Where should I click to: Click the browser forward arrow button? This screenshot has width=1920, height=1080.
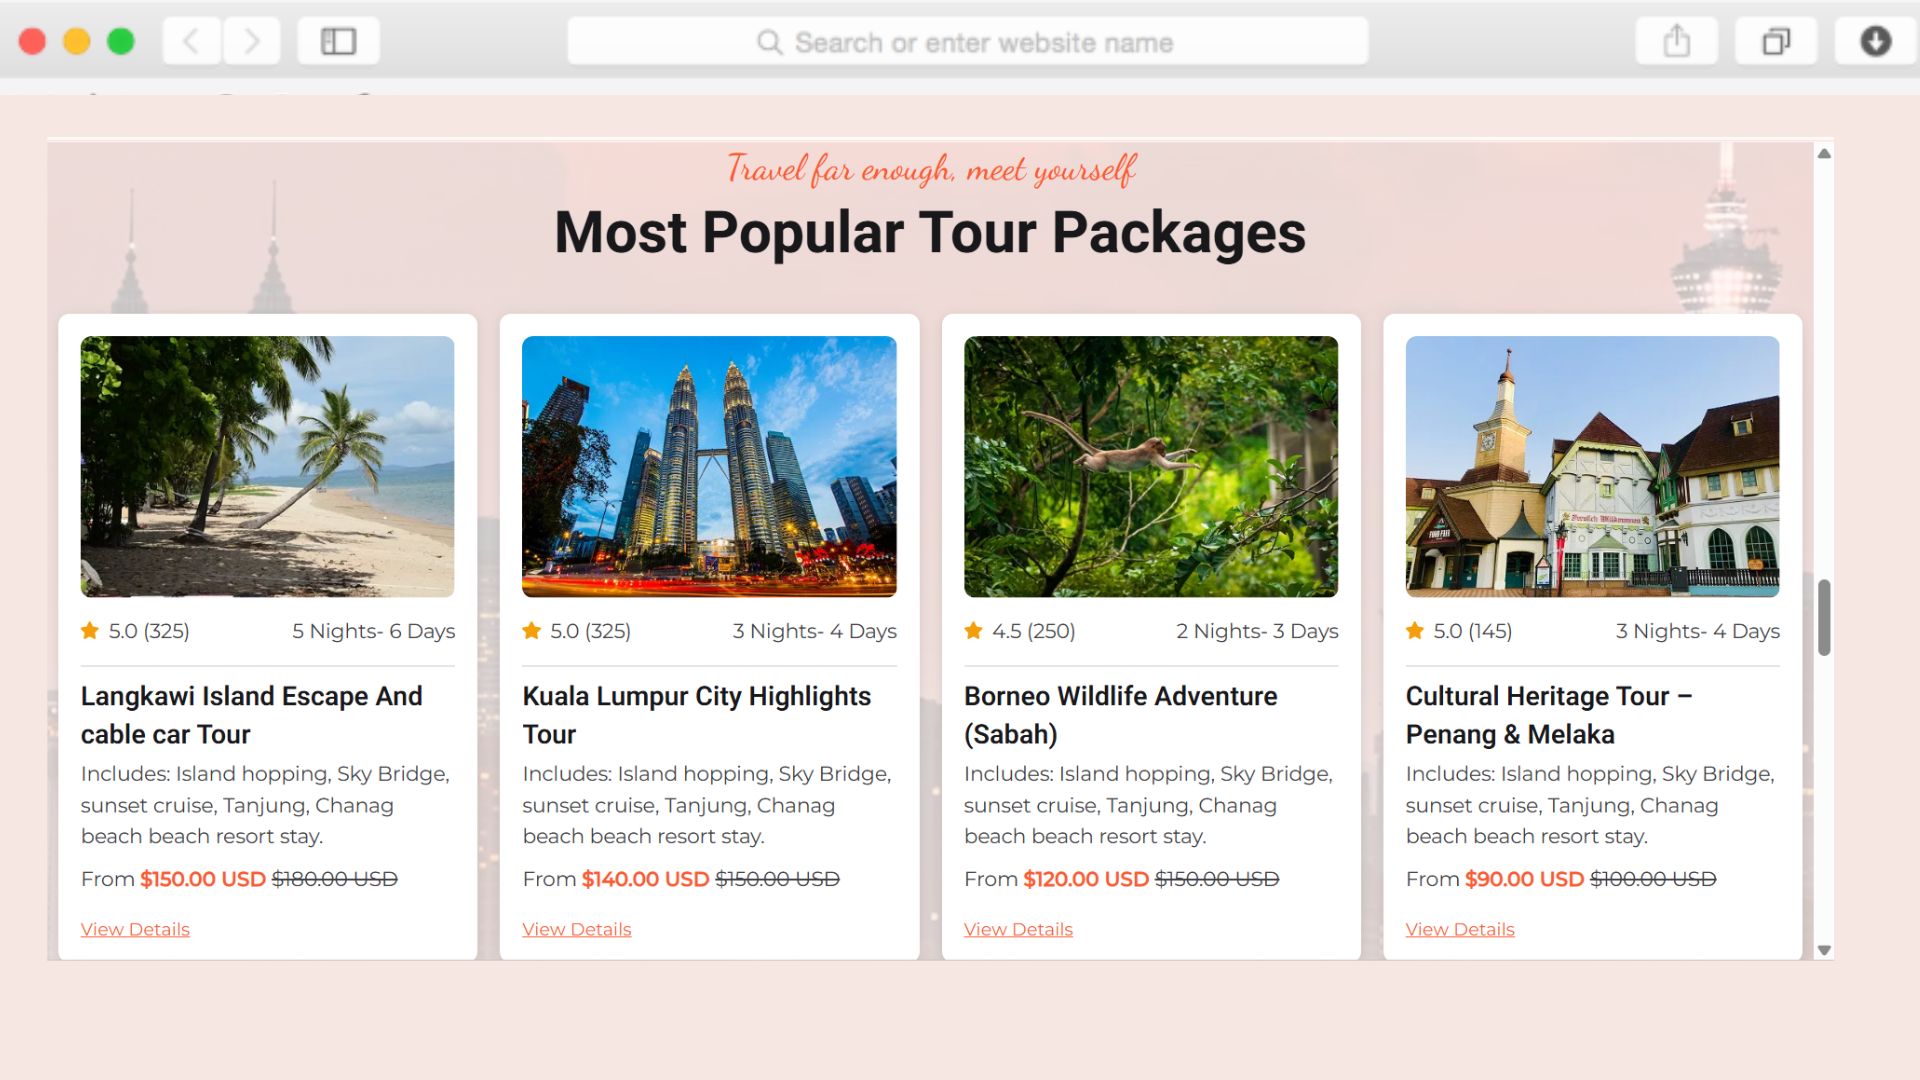(x=251, y=41)
